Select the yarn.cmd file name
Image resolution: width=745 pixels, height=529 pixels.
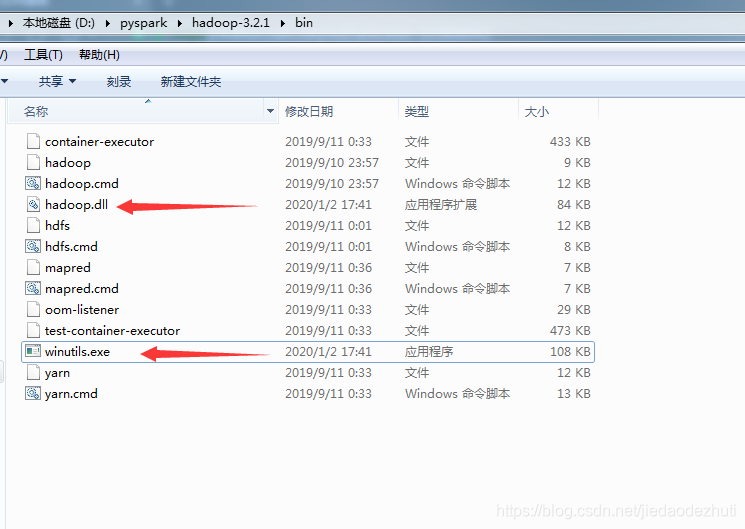71,394
